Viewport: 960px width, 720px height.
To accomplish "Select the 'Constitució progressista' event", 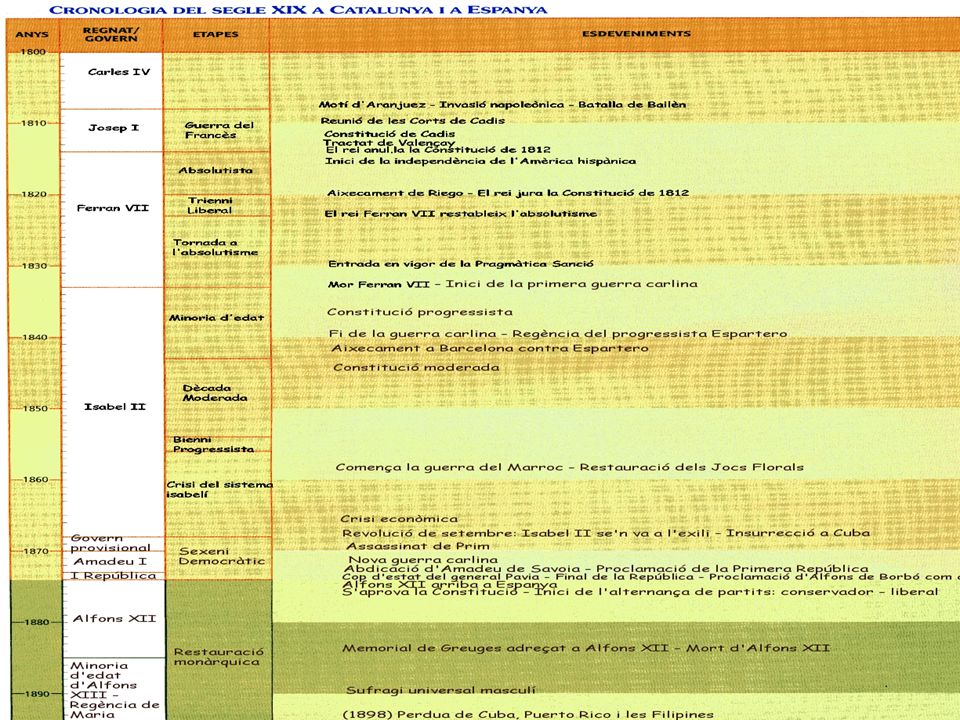I will 420,312.
